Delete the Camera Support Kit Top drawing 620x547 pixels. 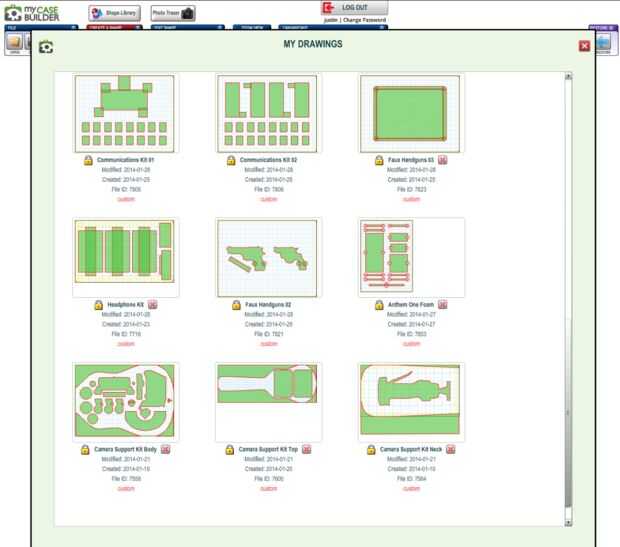pyautogui.click(x=306, y=449)
